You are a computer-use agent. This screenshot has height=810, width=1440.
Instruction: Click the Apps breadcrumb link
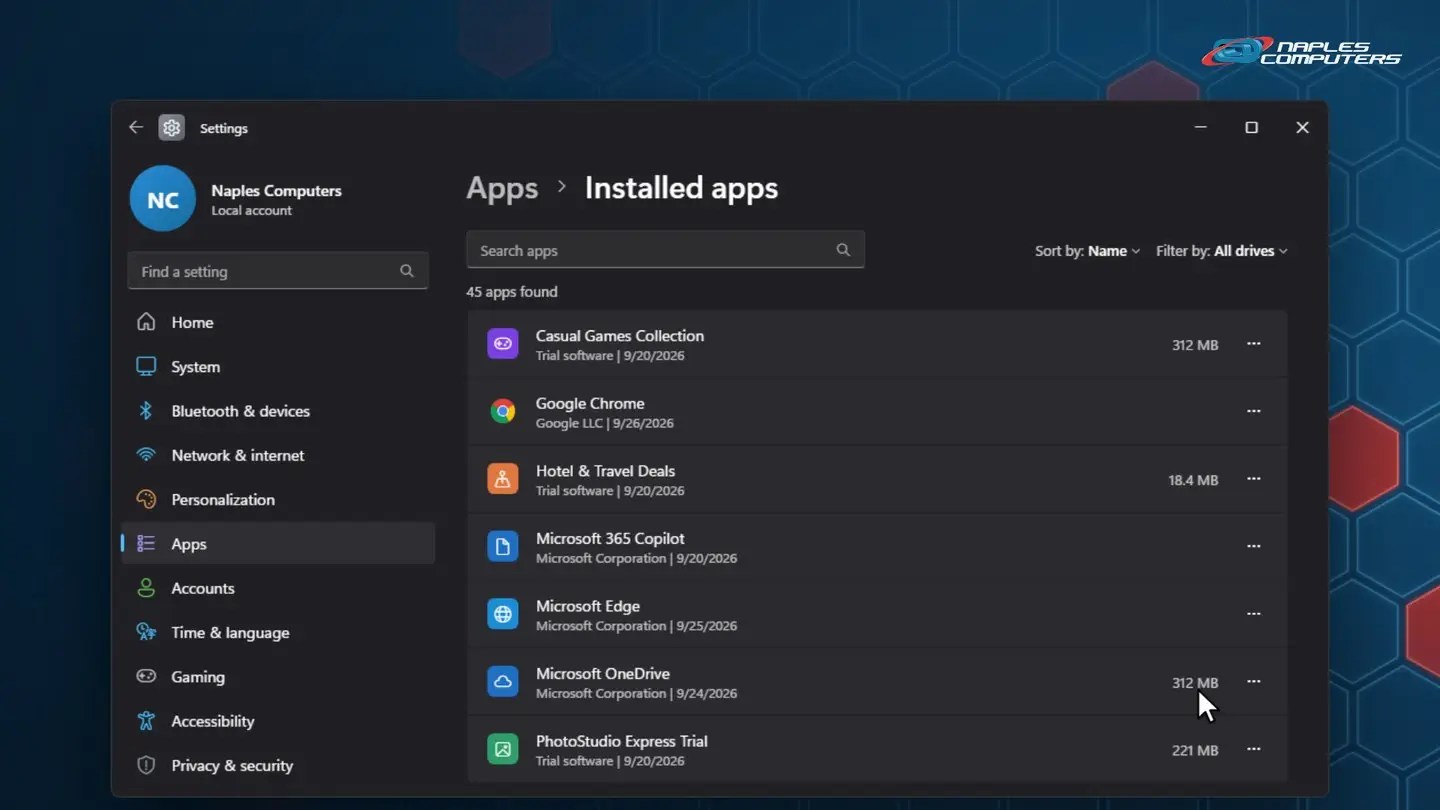click(502, 188)
